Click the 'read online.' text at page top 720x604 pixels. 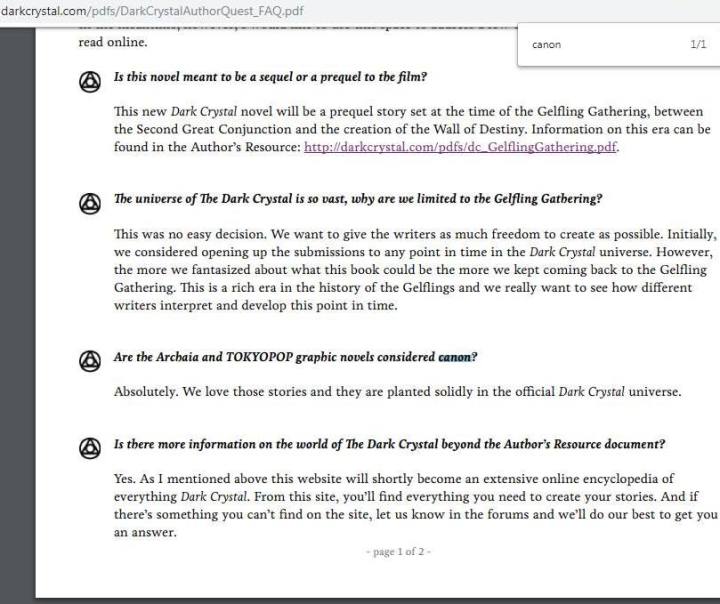113,42
